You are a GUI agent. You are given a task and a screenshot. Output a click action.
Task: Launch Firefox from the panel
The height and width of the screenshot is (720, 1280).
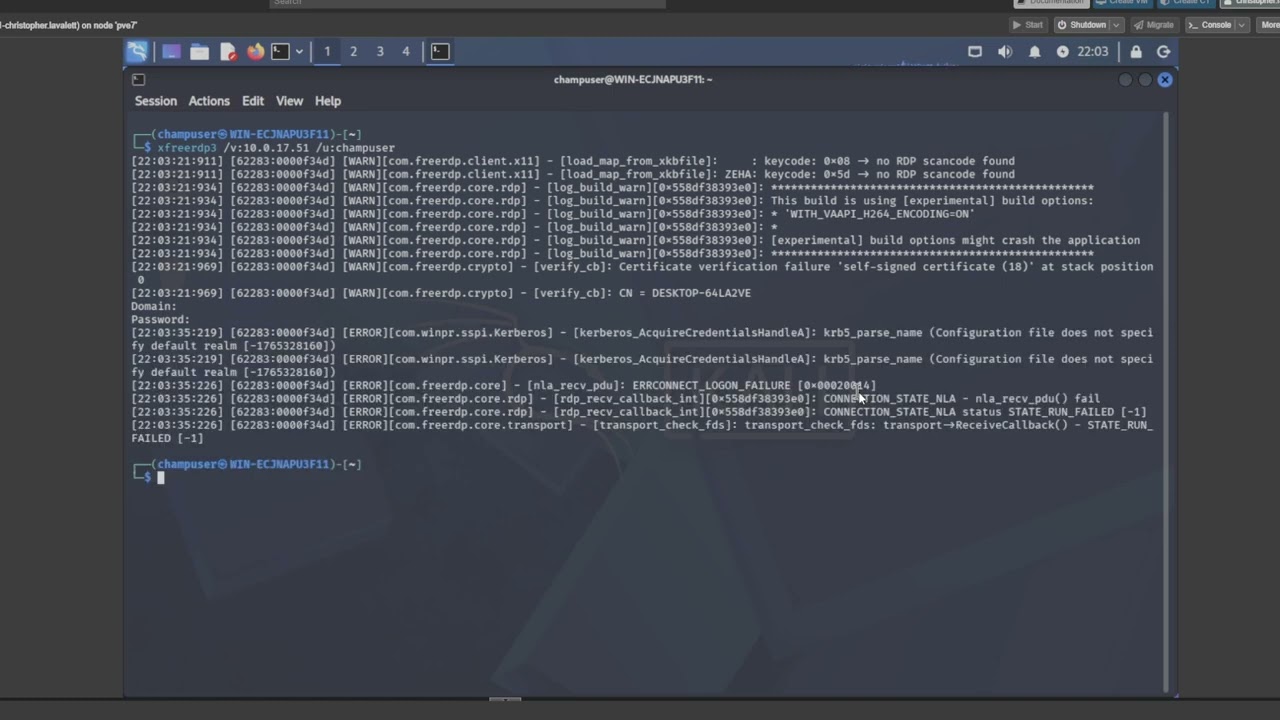[x=256, y=52]
